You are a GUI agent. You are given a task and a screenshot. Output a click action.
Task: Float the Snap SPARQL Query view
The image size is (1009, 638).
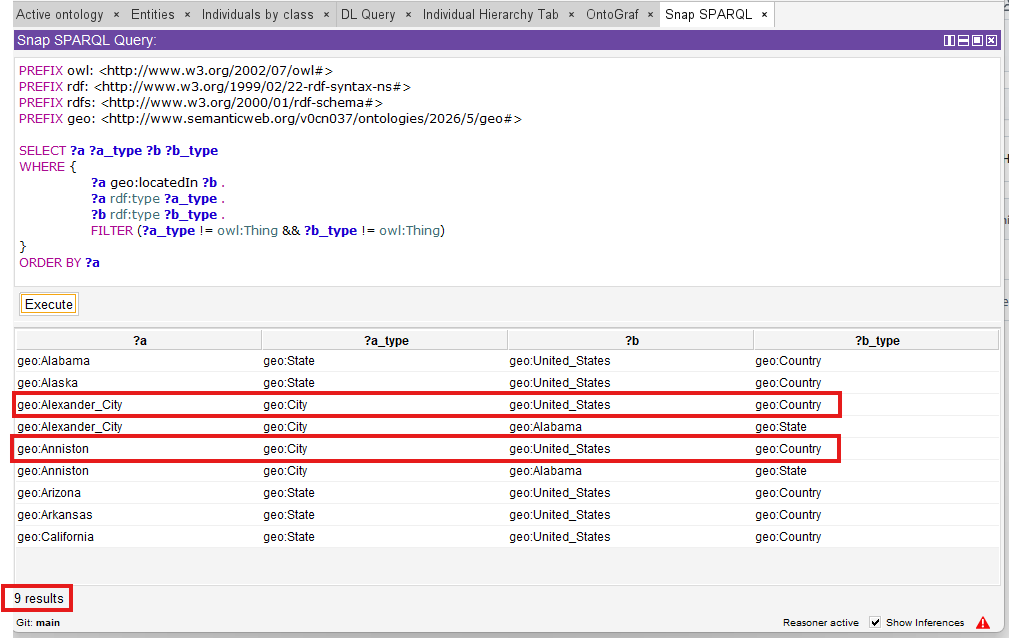pyautogui.click(x=977, y=41)
